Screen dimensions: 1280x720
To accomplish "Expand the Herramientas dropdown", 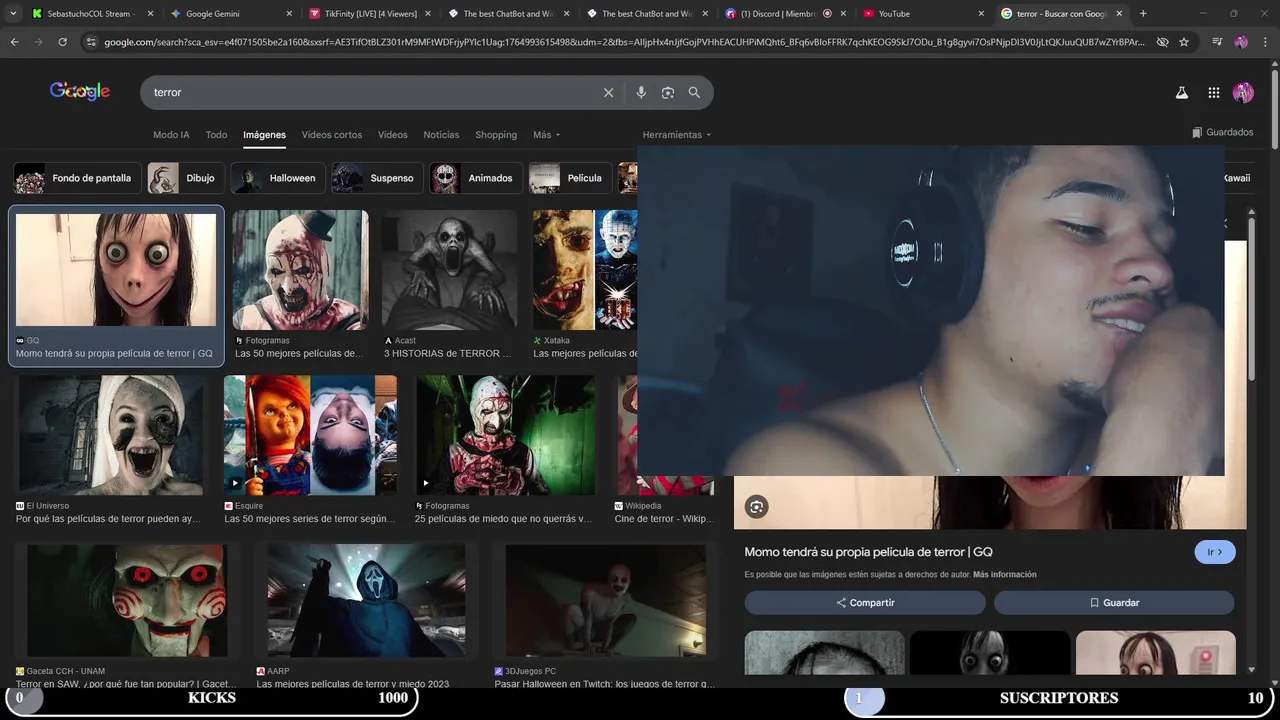I will 677,135.
